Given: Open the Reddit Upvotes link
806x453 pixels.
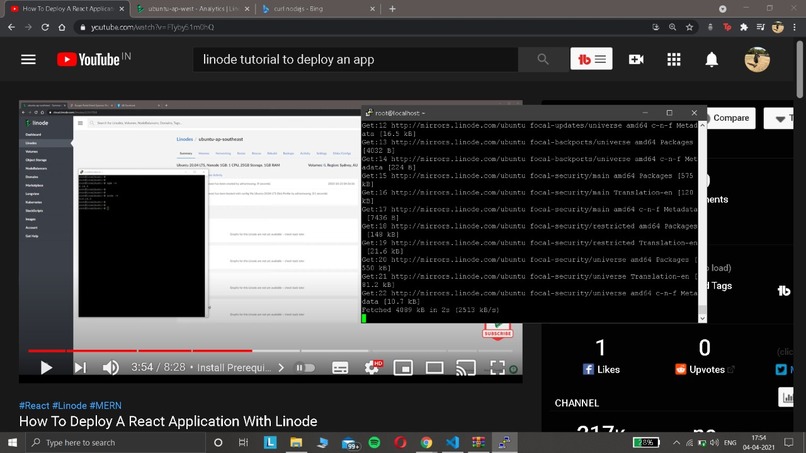Looking at the screenshot, I should pos(704,370).
